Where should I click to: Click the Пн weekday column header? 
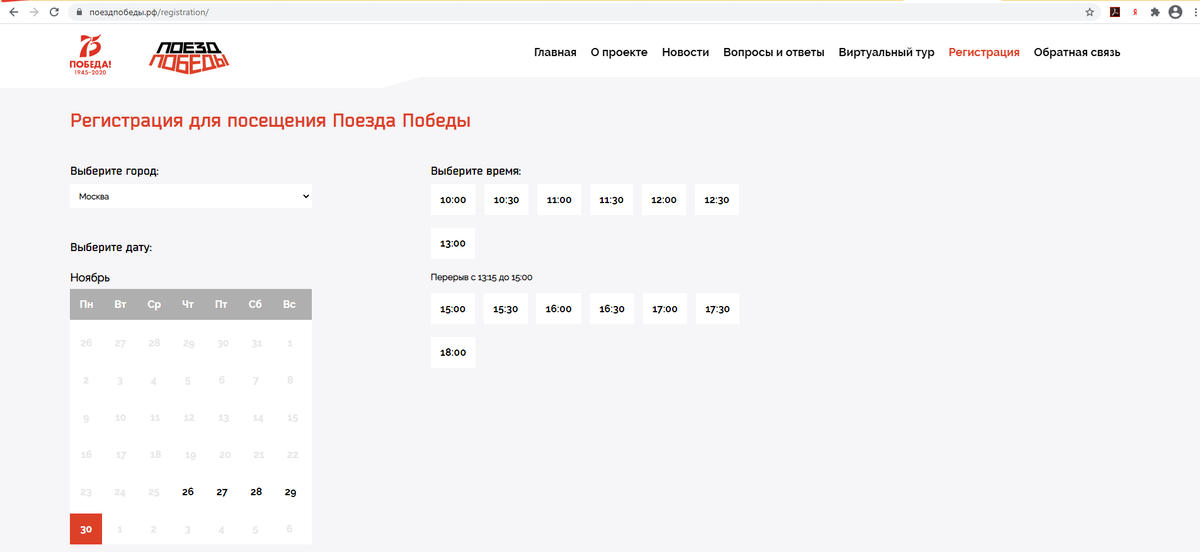tap(86, 304)
